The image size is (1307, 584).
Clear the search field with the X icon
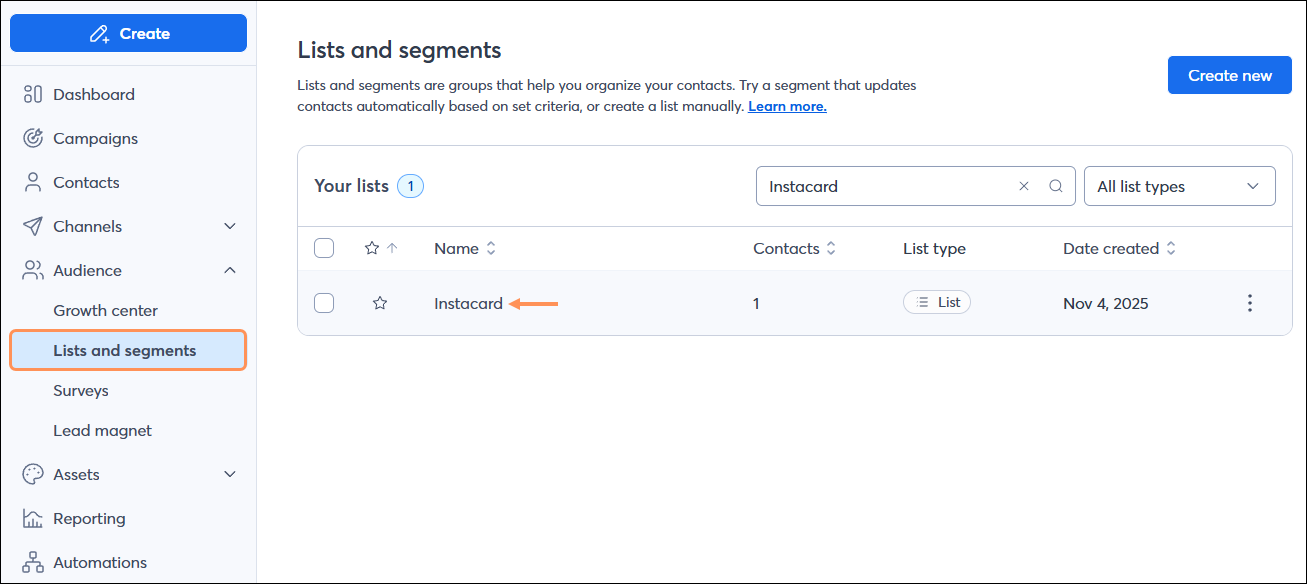1023,185
